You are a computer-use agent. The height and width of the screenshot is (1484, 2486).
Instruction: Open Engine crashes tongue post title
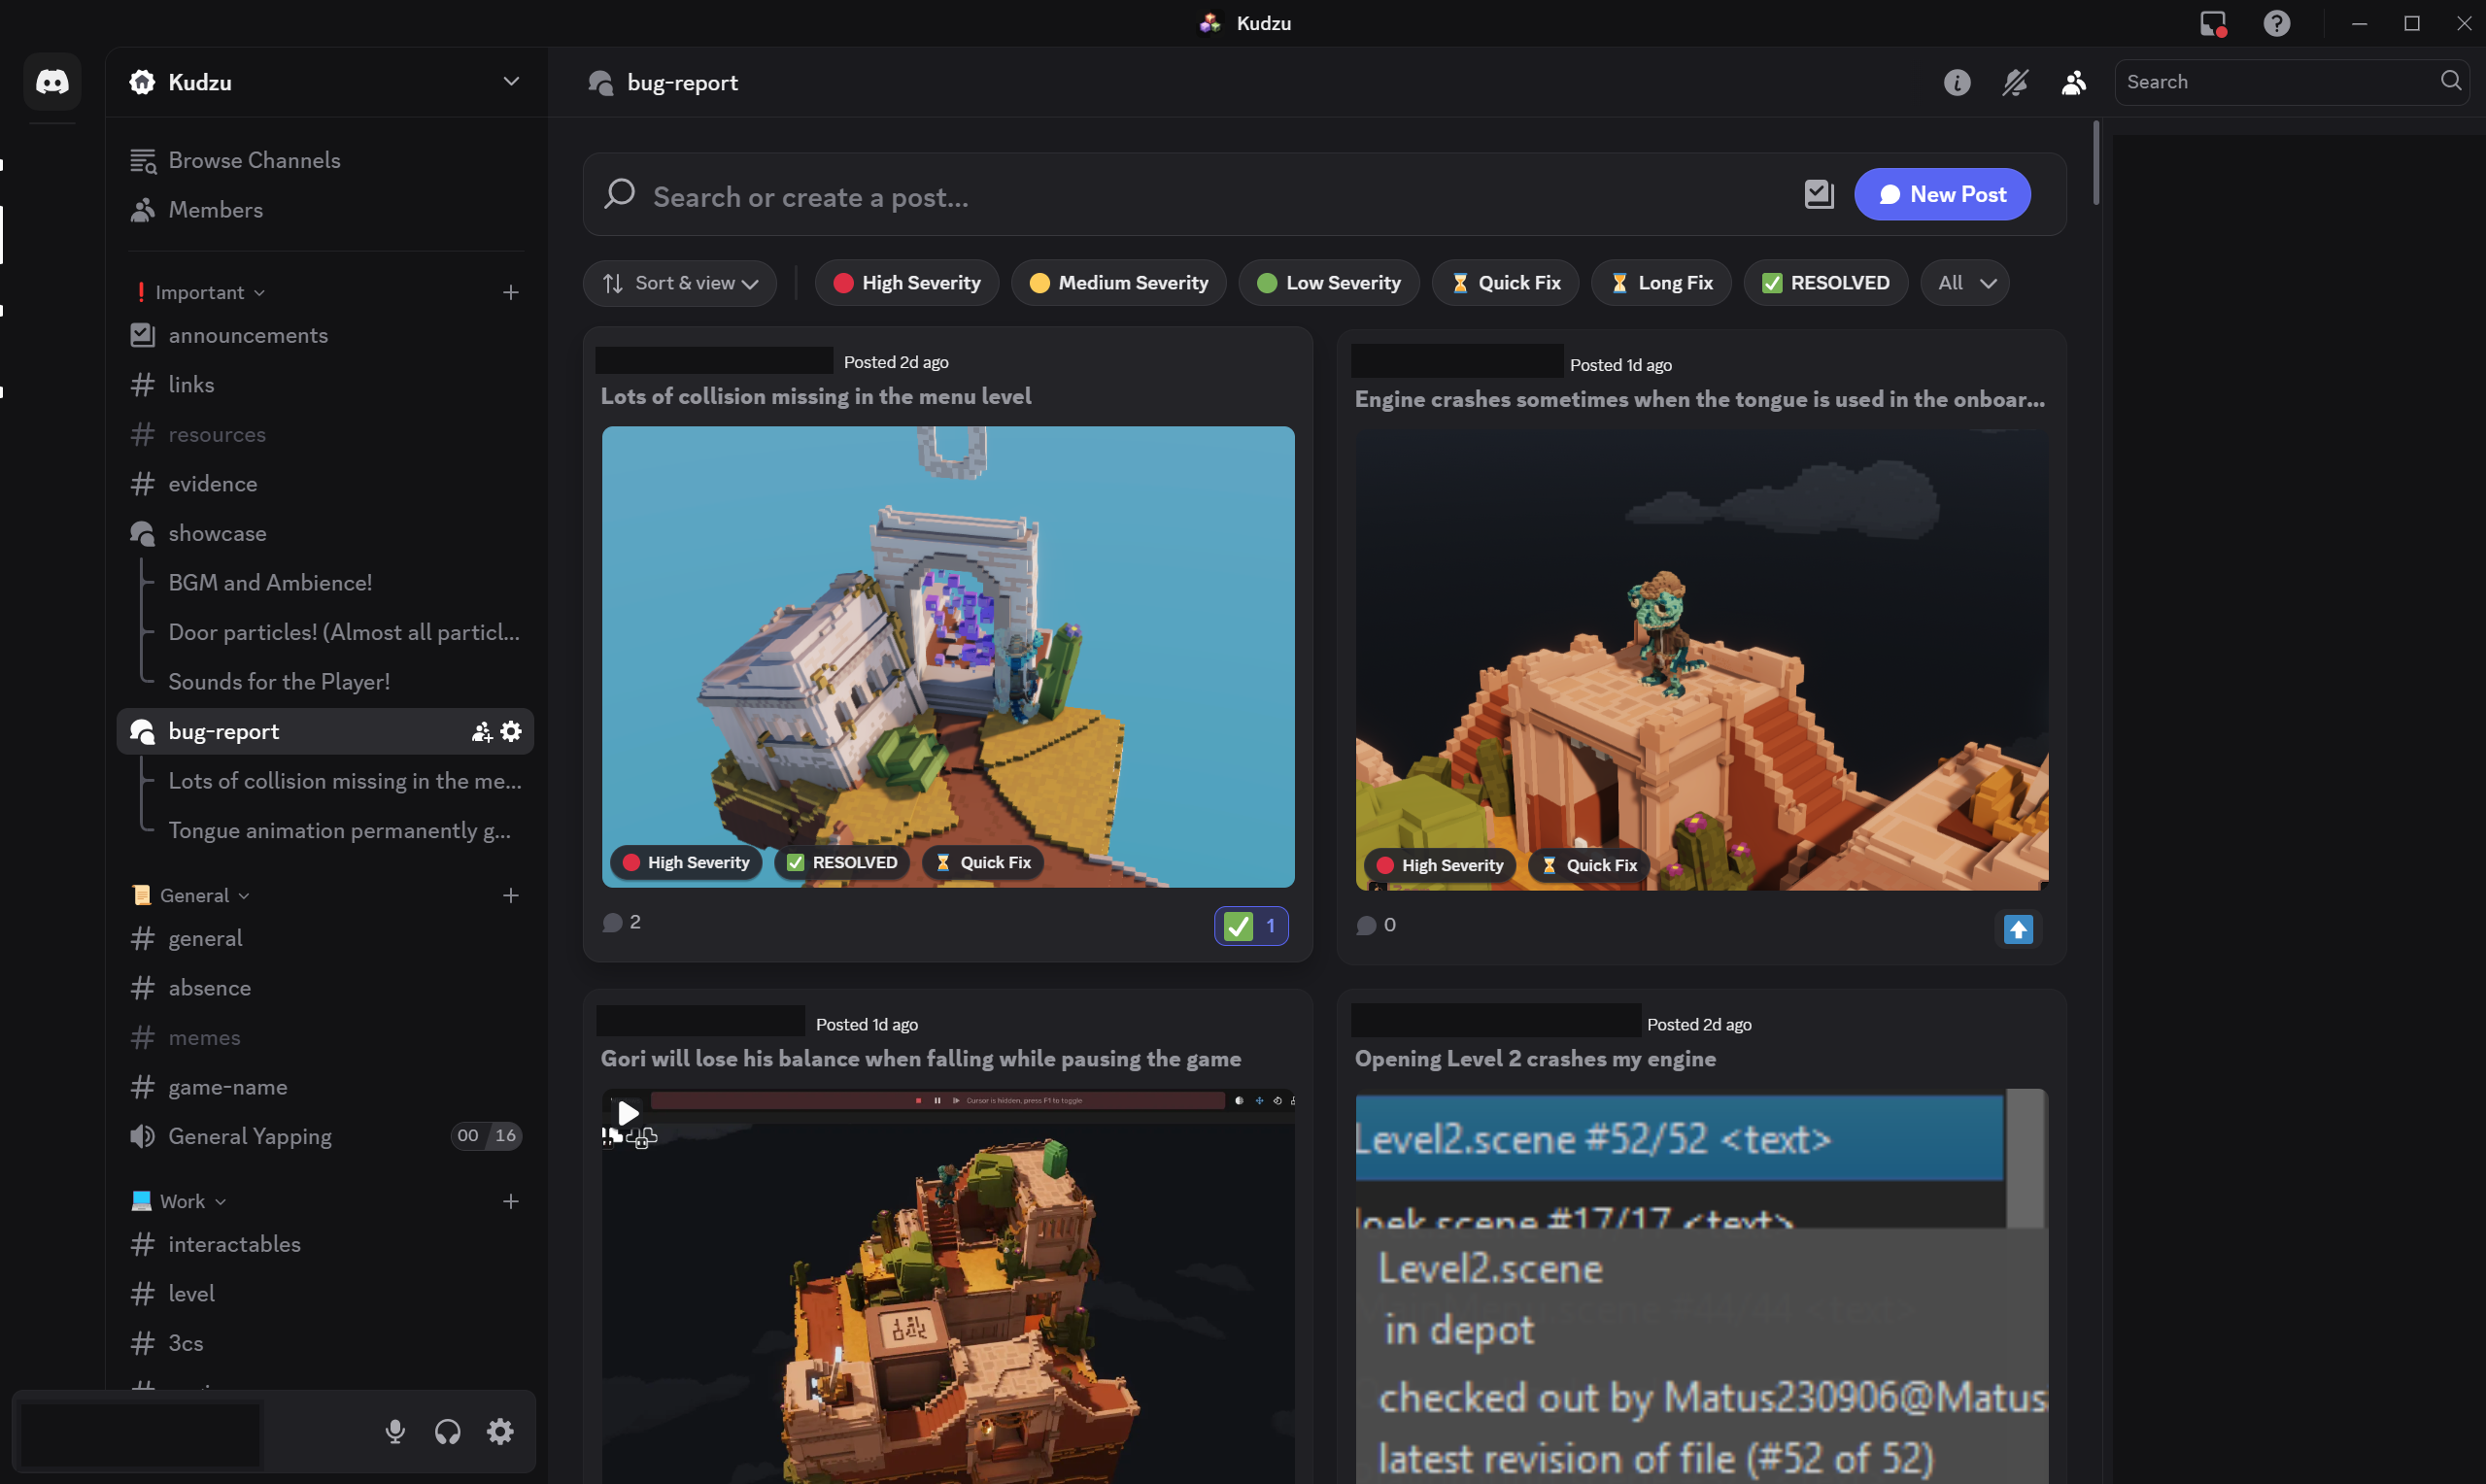pyautogui.click(x=1700, y=399)
